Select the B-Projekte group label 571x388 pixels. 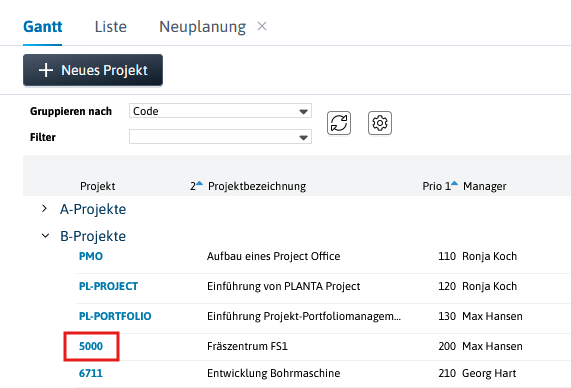93,236
